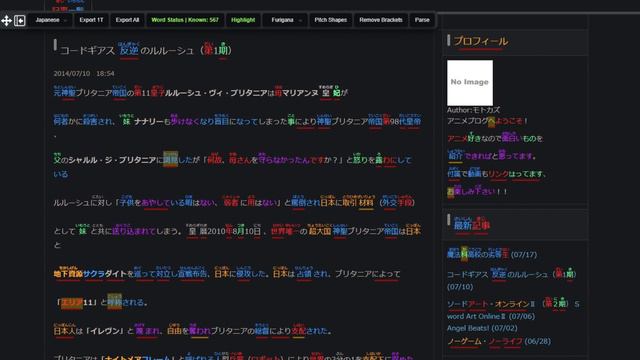Open the ノーゲーム・ノーライフ (06/28) link
The width and height of the screenshot is (640, 360).
click(x=499, y=341)
